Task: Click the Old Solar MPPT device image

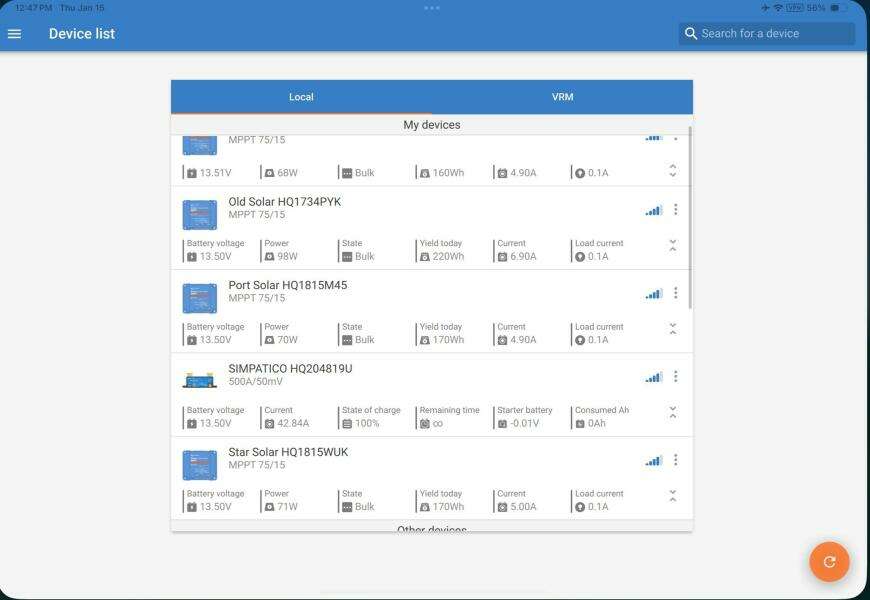Action: point(199,214)
